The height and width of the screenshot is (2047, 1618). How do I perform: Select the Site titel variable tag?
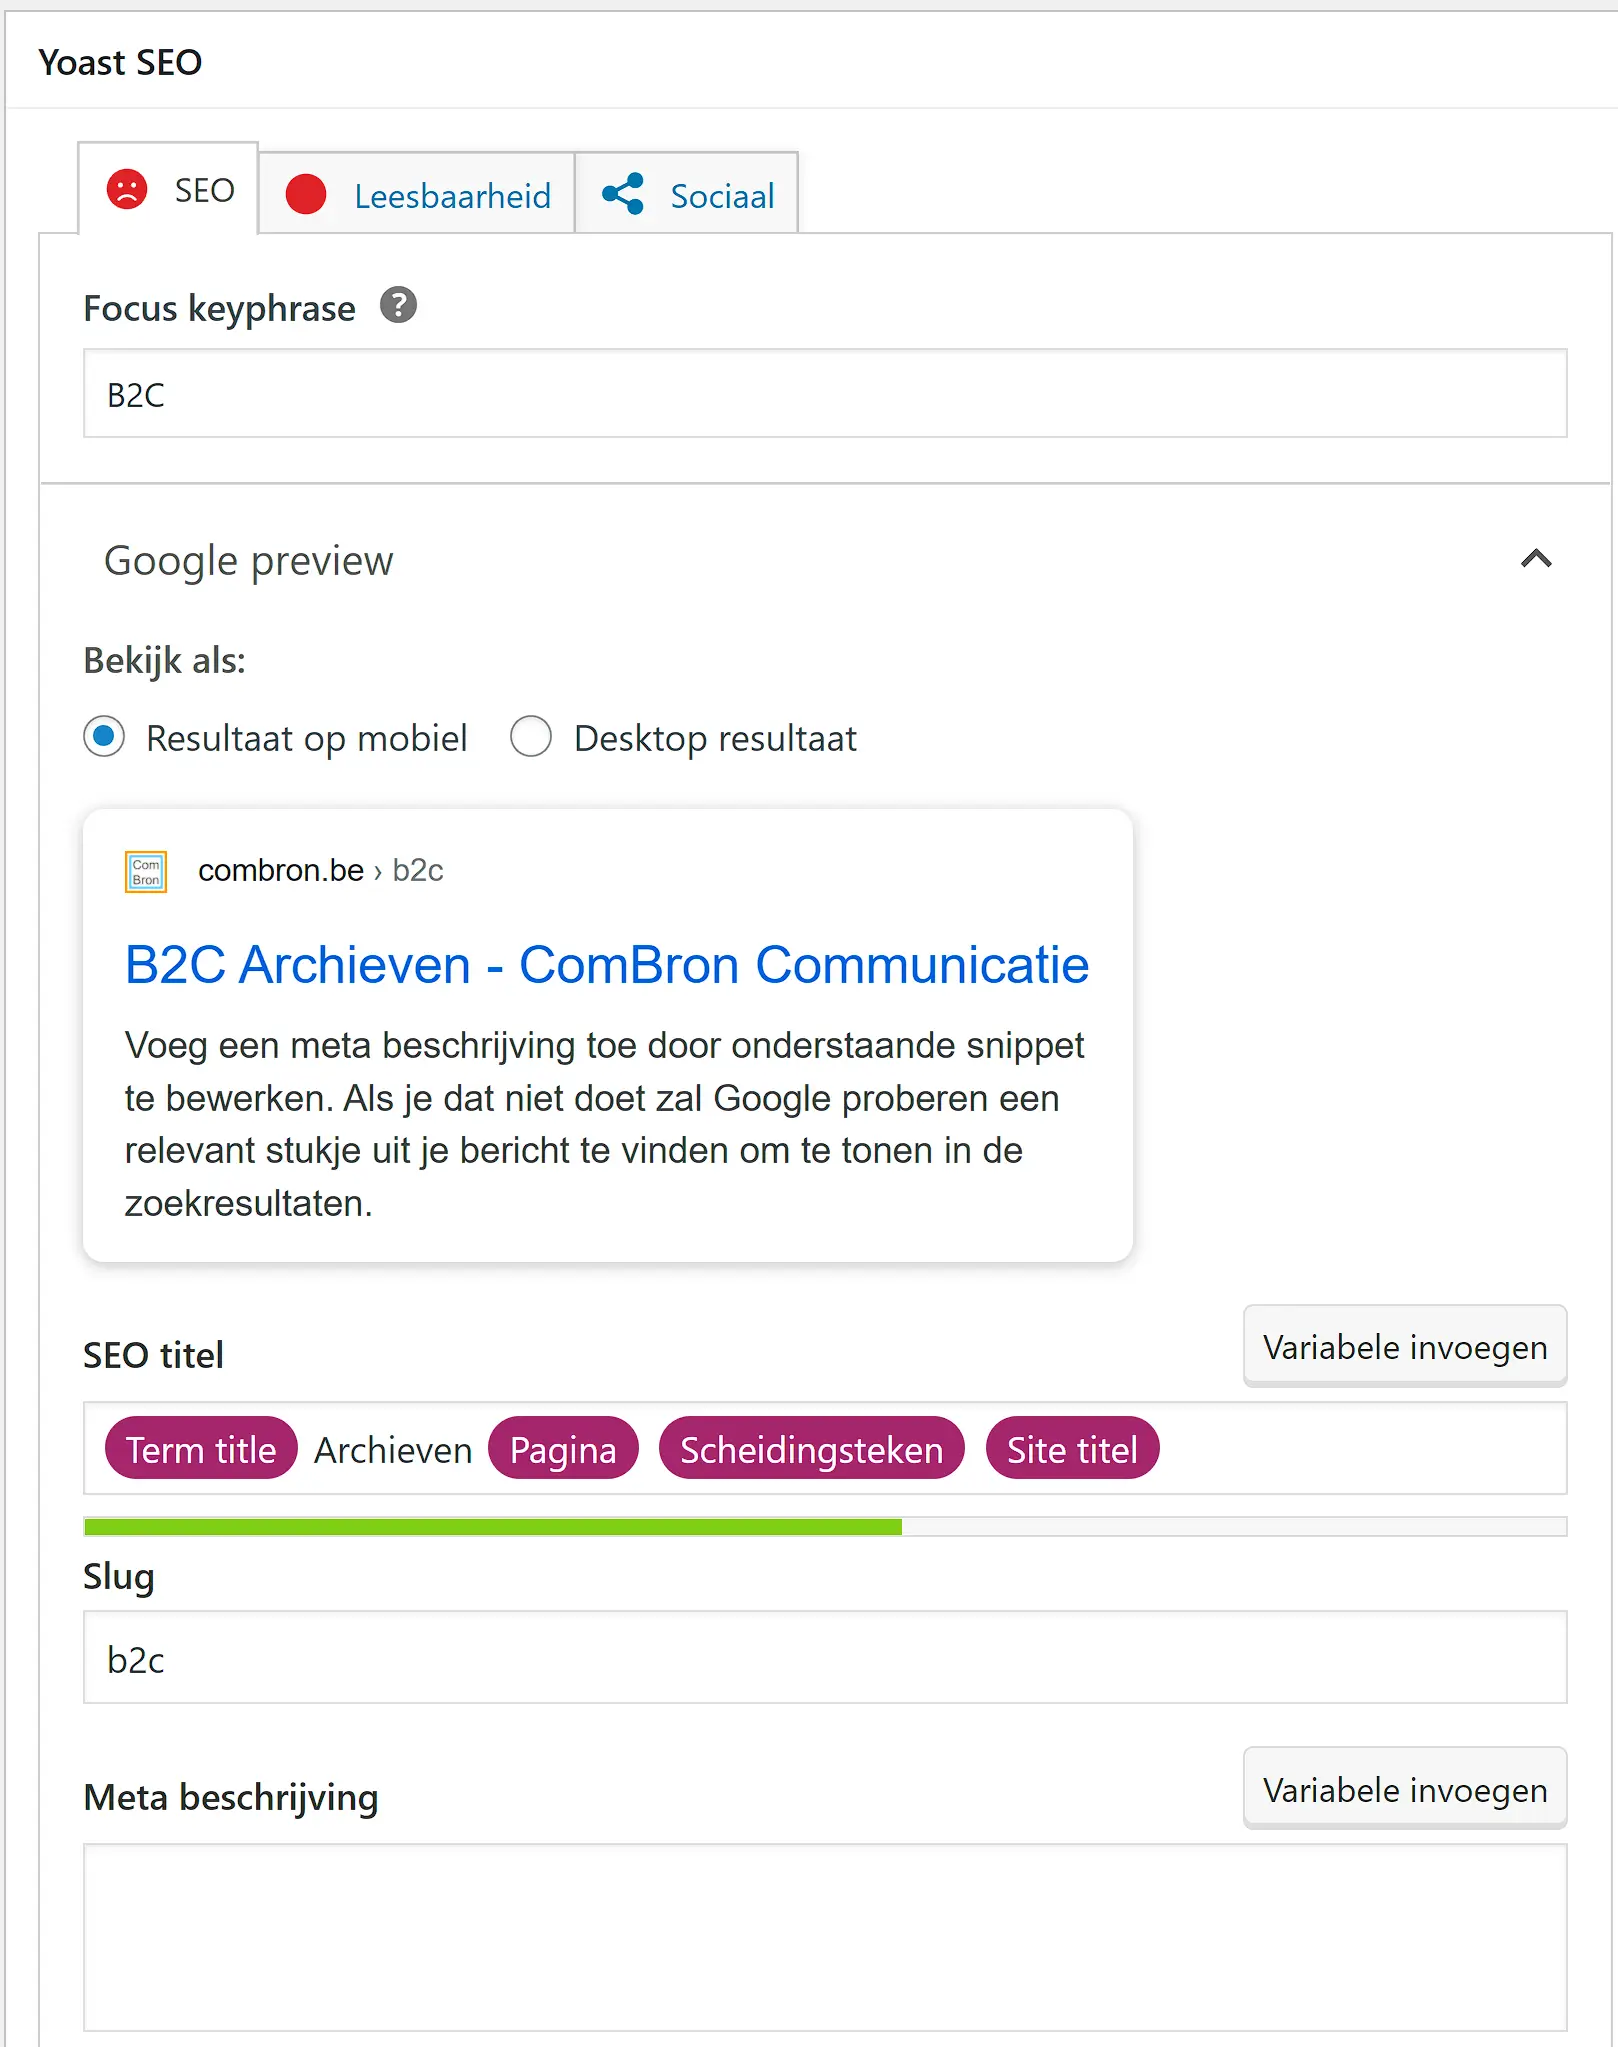tap(1072, 1449)
